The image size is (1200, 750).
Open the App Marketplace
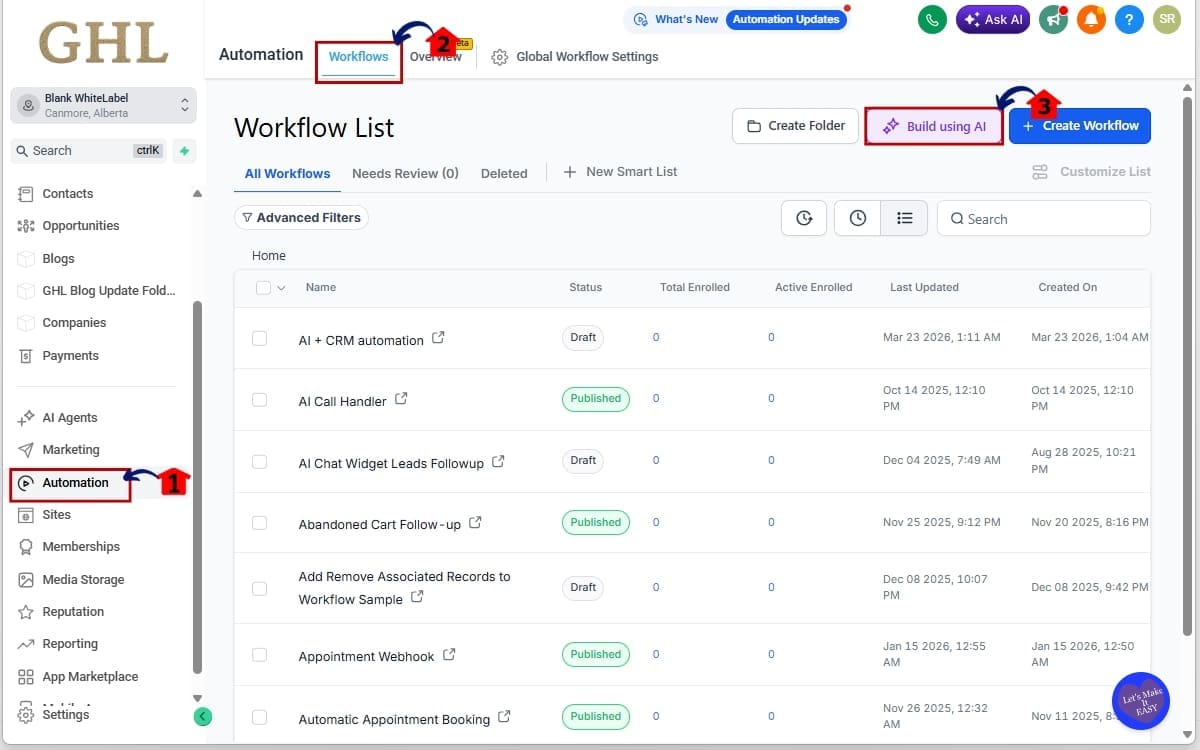(x=89, y=676)
